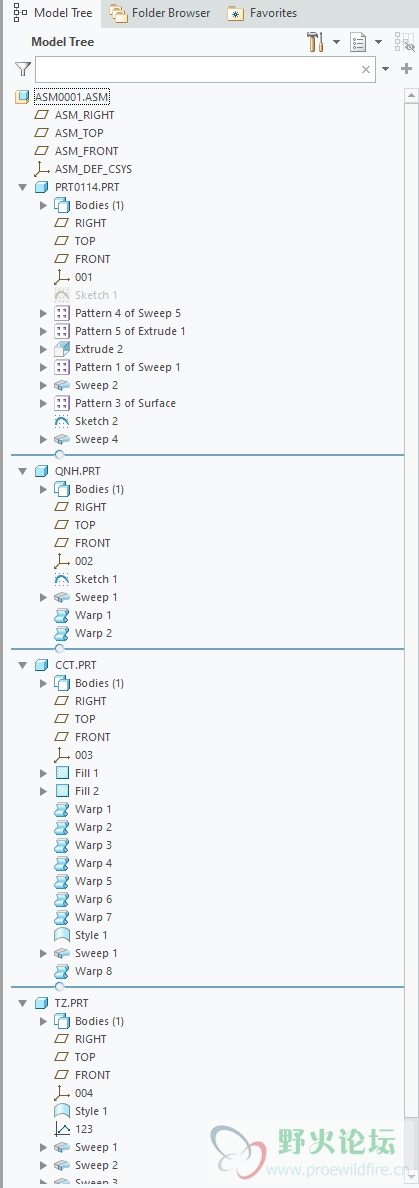
Task: Click the show/hide tree items icon
Action: coord(405,42)
